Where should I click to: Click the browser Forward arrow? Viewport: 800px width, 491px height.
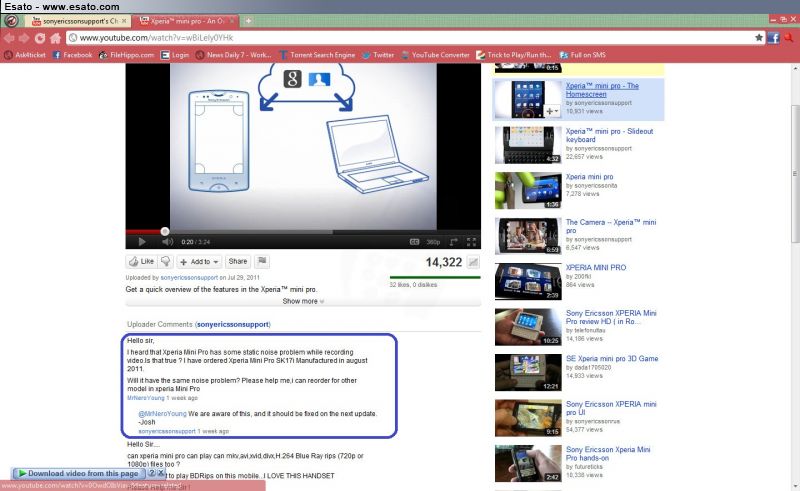point(24,38)
